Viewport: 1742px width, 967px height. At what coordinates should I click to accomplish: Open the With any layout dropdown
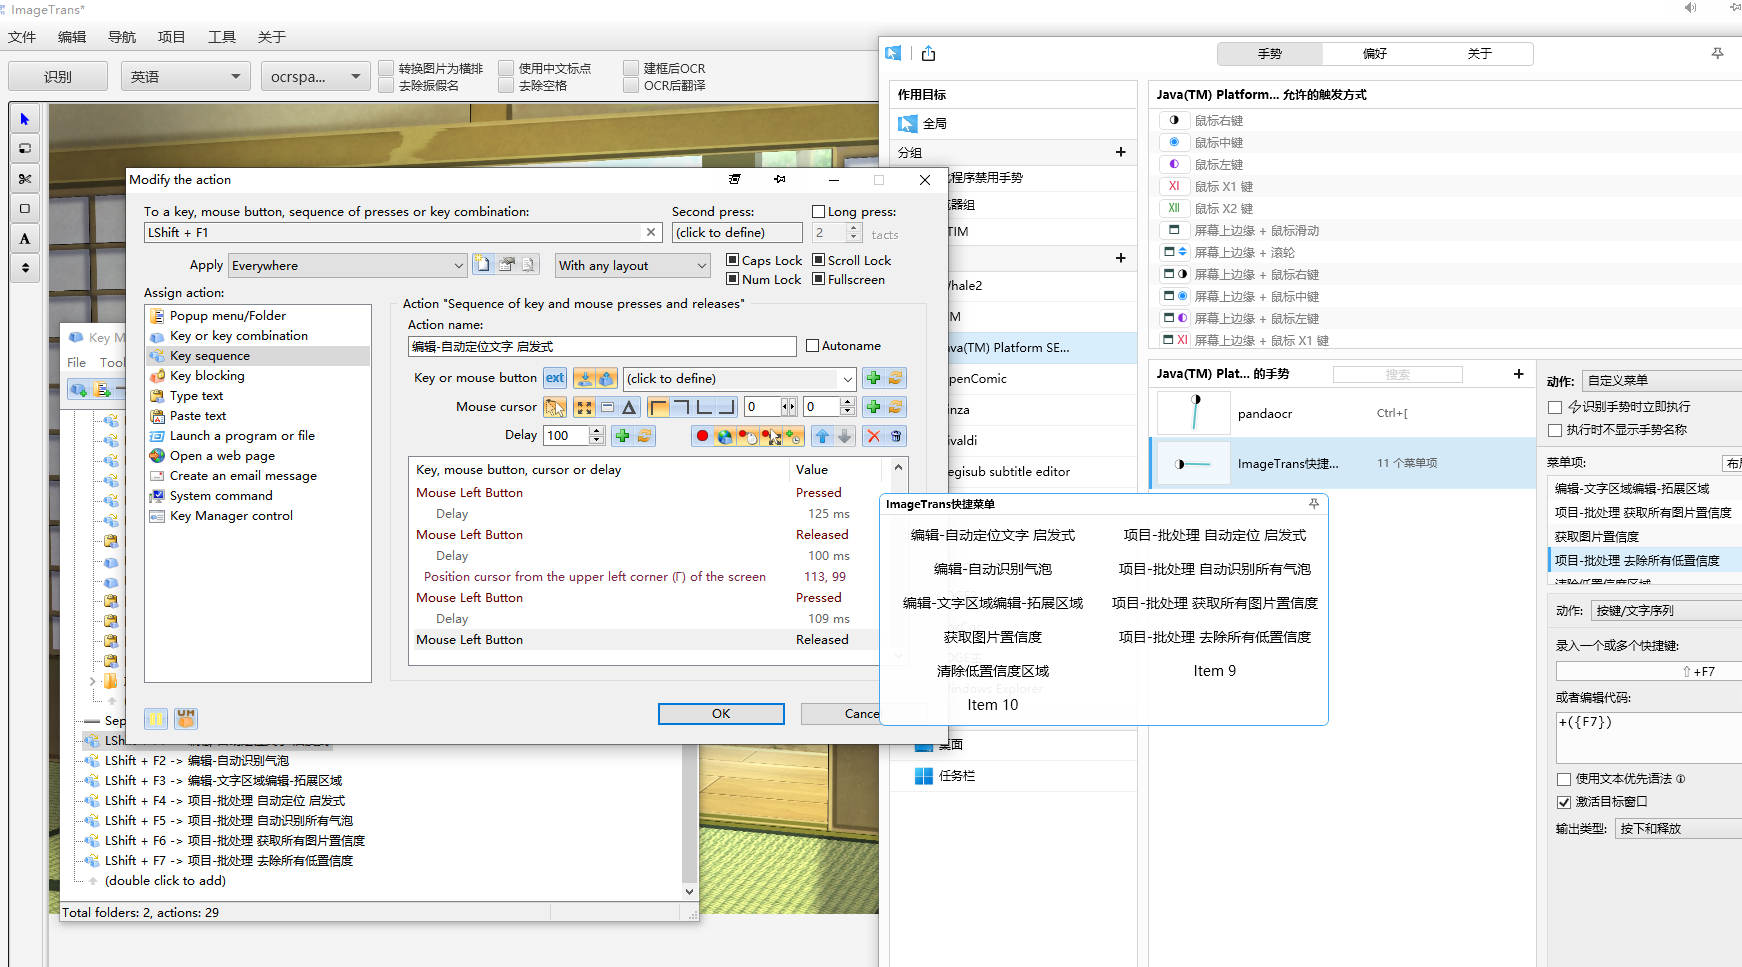pos(633,265)
